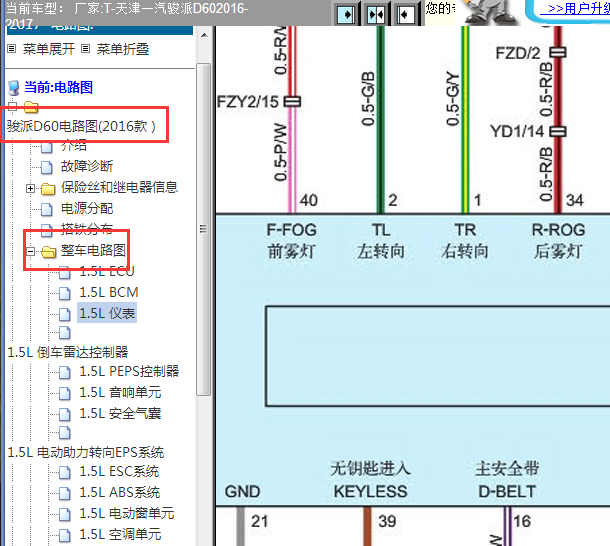Click the 电动助力转向EPS系统 document icon
The image size is (610, 546).
coord(65,433)
